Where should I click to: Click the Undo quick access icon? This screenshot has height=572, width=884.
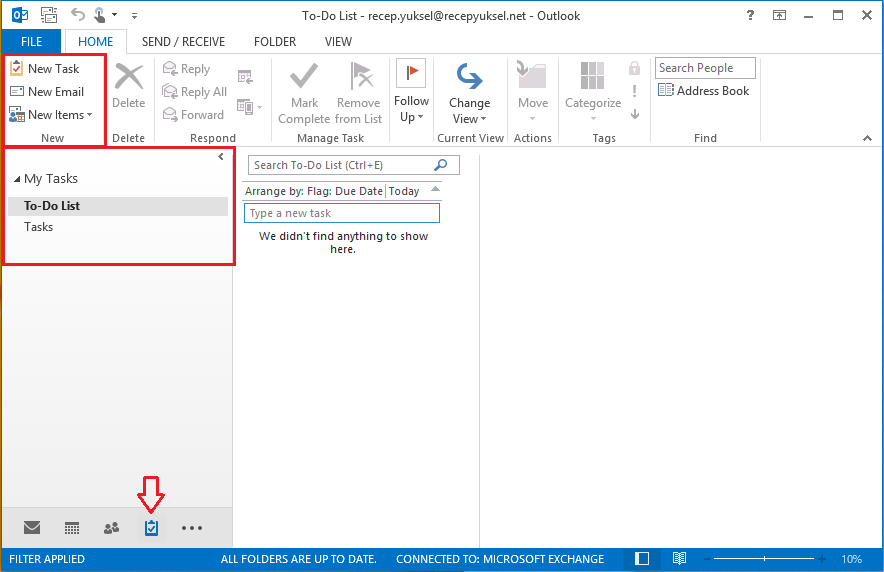(77, 15)
